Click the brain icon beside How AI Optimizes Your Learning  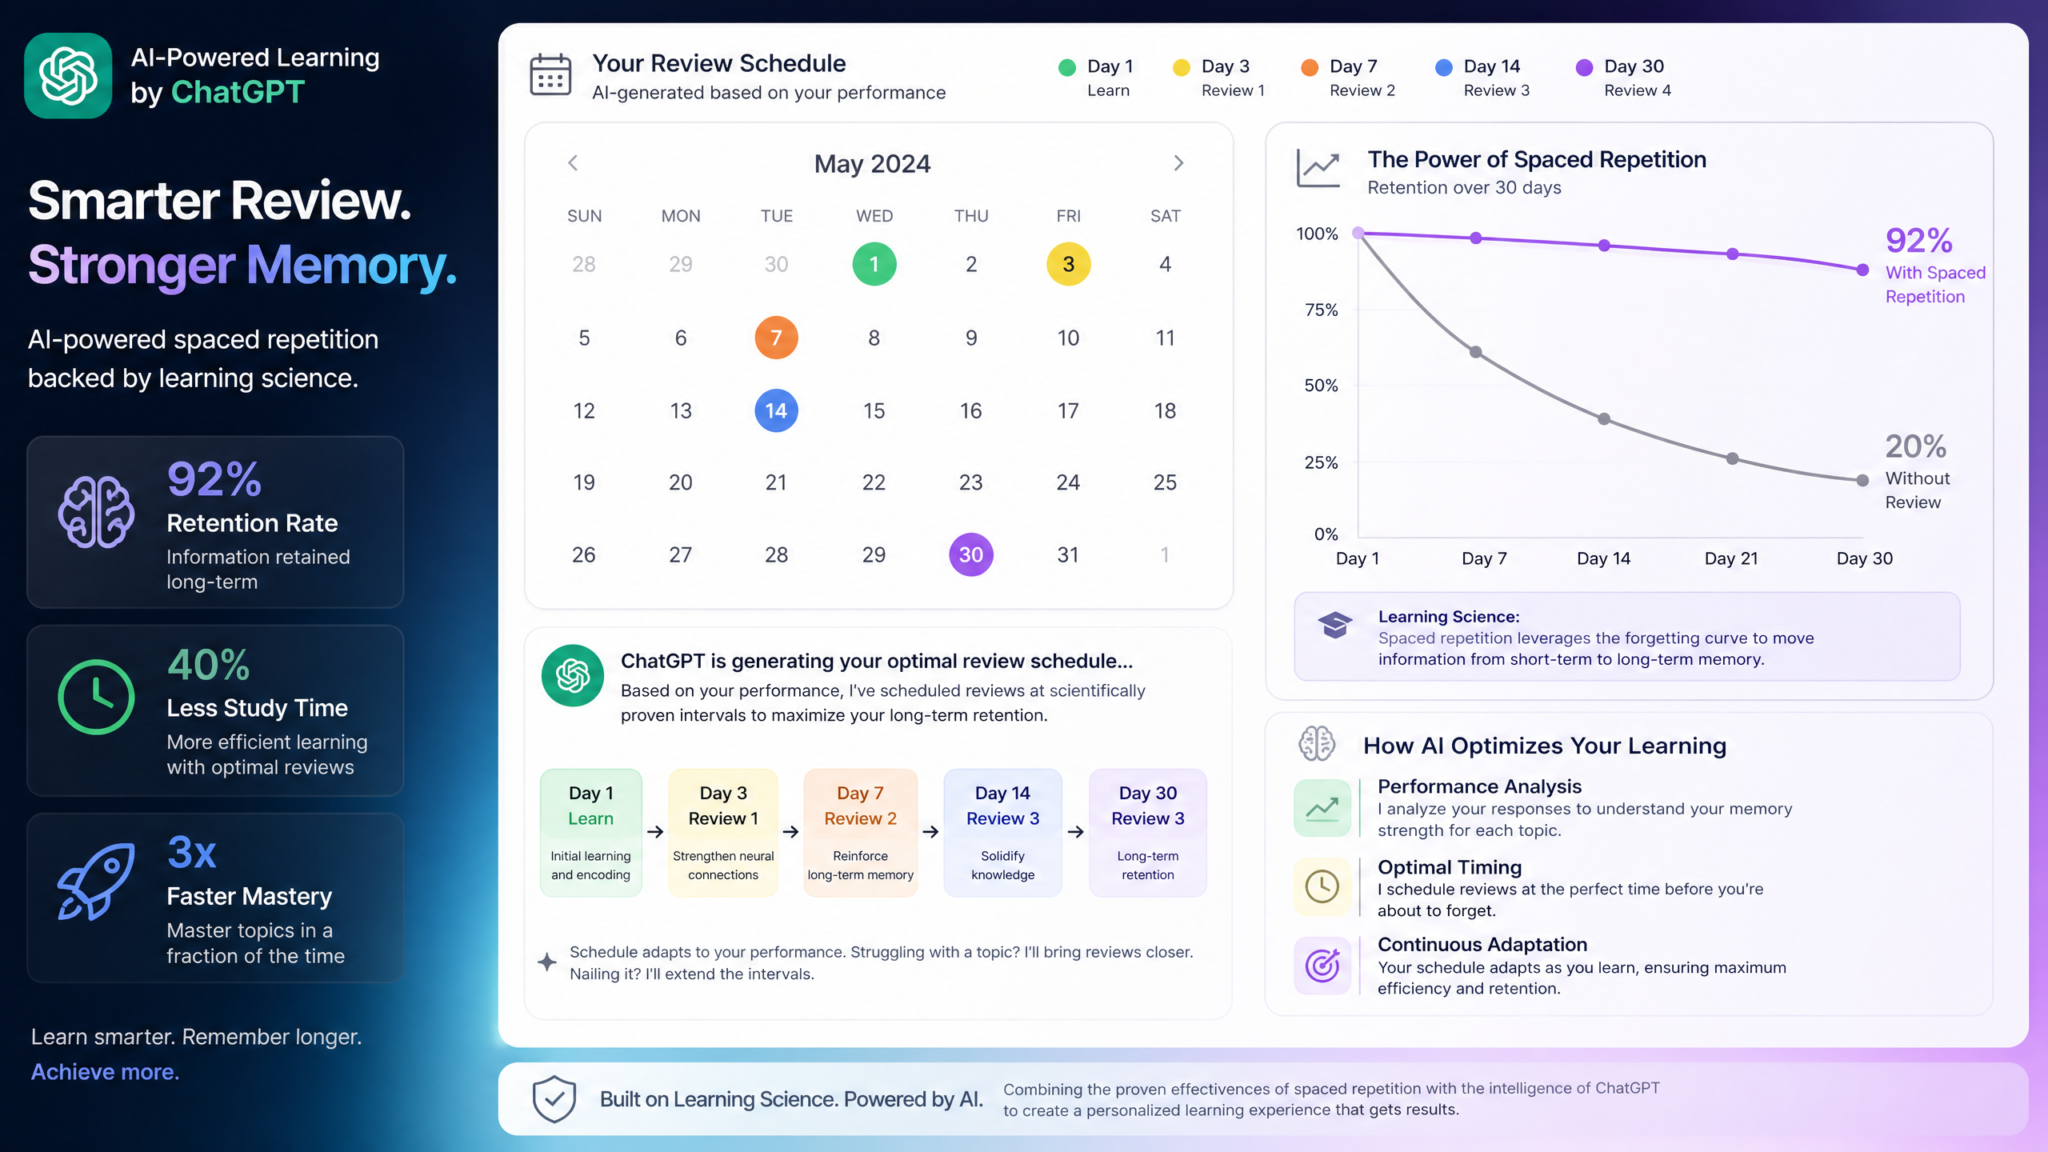(x=1317, y=743)
